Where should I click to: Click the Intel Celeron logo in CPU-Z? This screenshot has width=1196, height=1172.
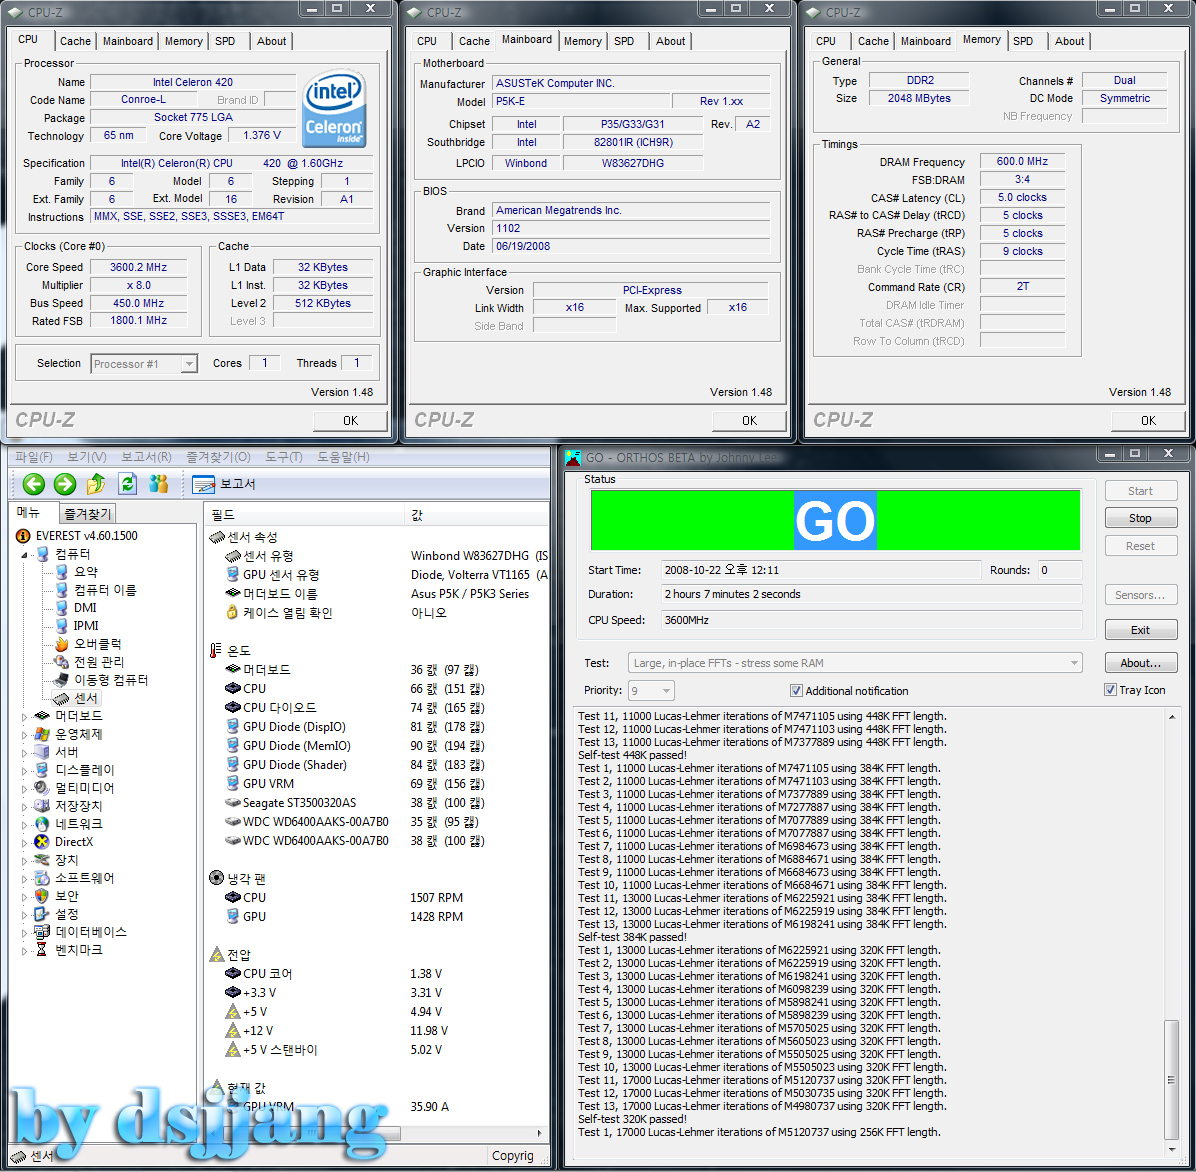point(333,109)
